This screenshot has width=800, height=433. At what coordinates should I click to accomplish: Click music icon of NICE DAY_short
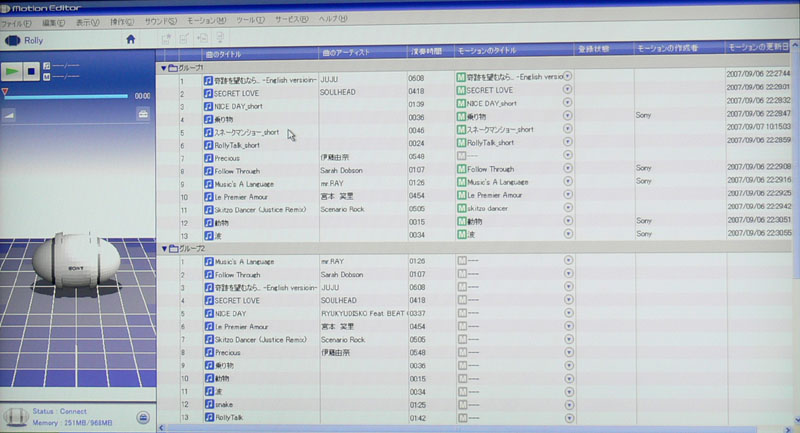[x=208, y=106]
